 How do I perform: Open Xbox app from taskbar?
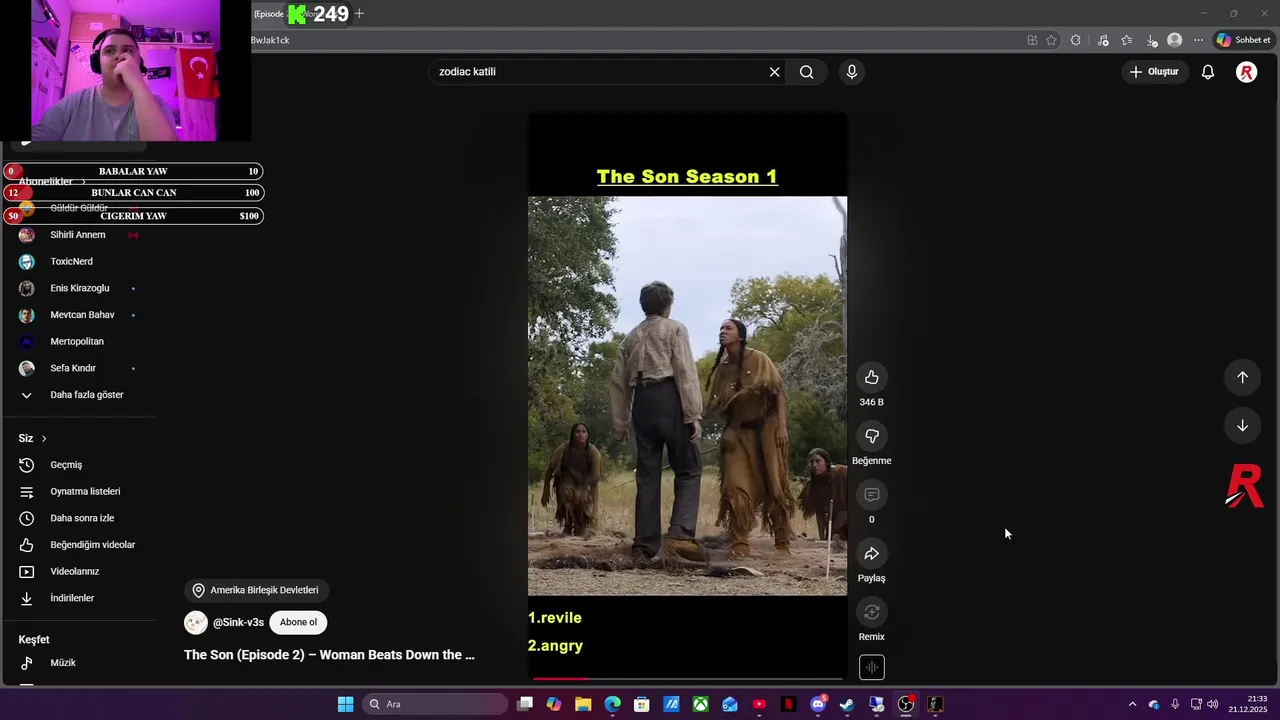pyautogui.click(x=701, y=704)
